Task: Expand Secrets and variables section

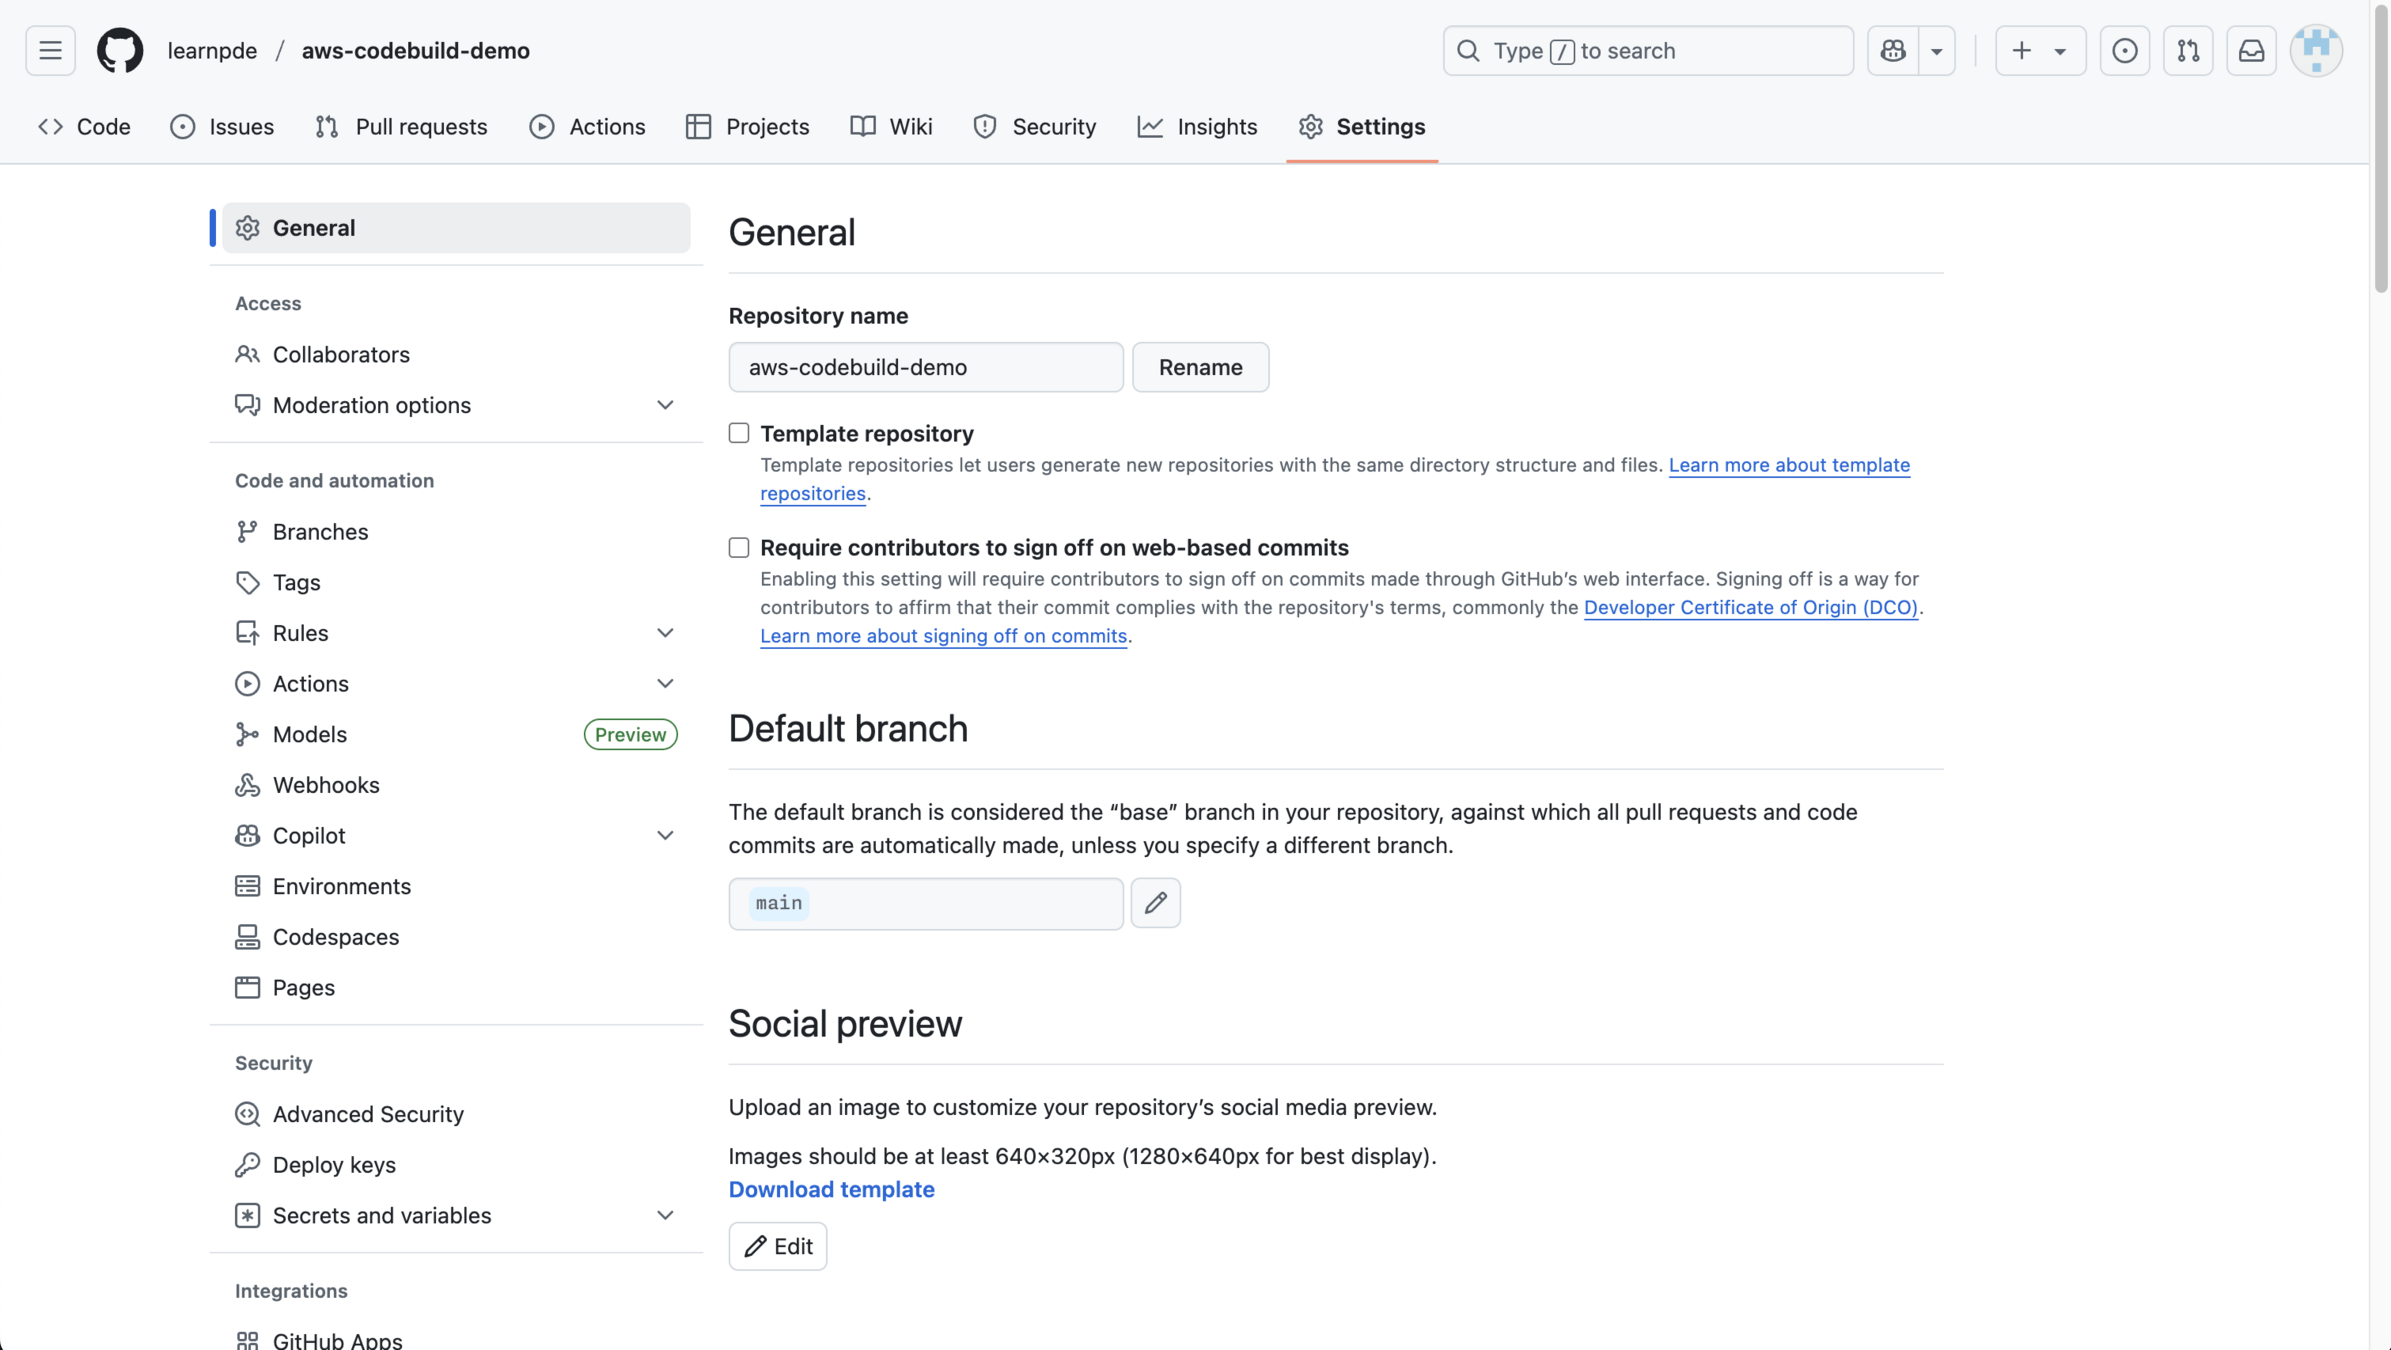Action: click(665, 1215)
